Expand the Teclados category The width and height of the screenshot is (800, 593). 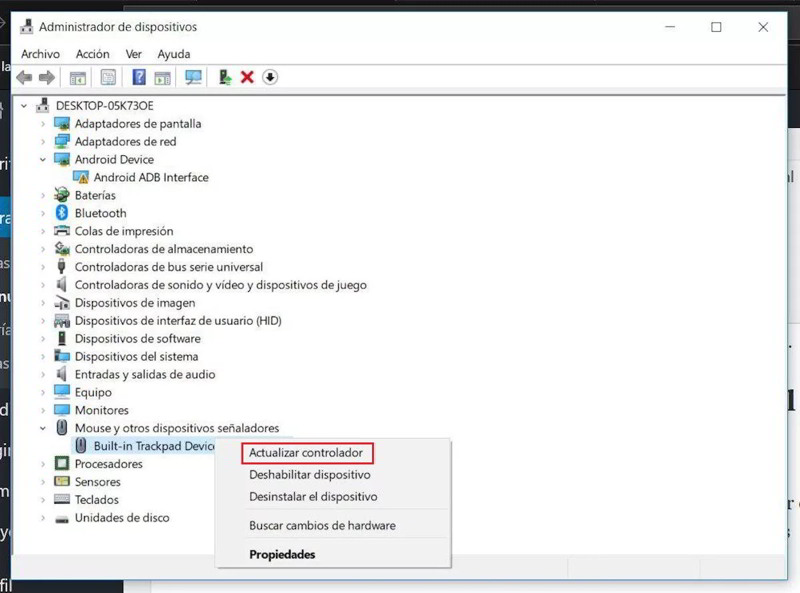(x=43, y=500)
